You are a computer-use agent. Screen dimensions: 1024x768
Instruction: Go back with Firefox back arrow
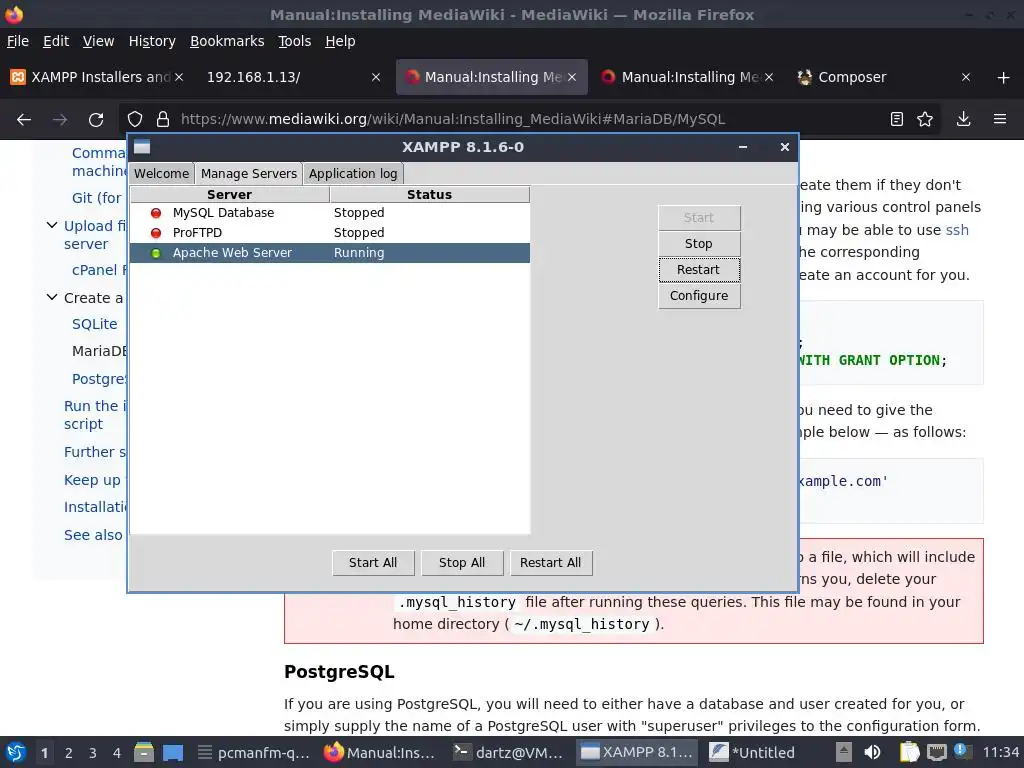[x=24, y=119]
